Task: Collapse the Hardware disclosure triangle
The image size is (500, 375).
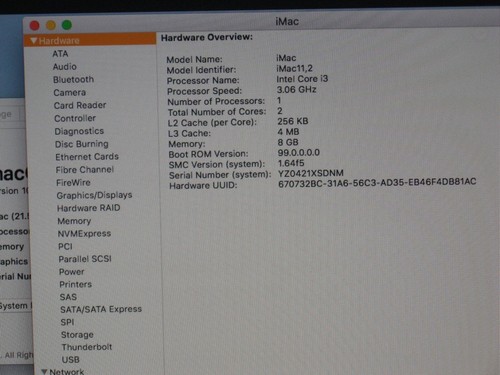Action: [x=34, y=41]
